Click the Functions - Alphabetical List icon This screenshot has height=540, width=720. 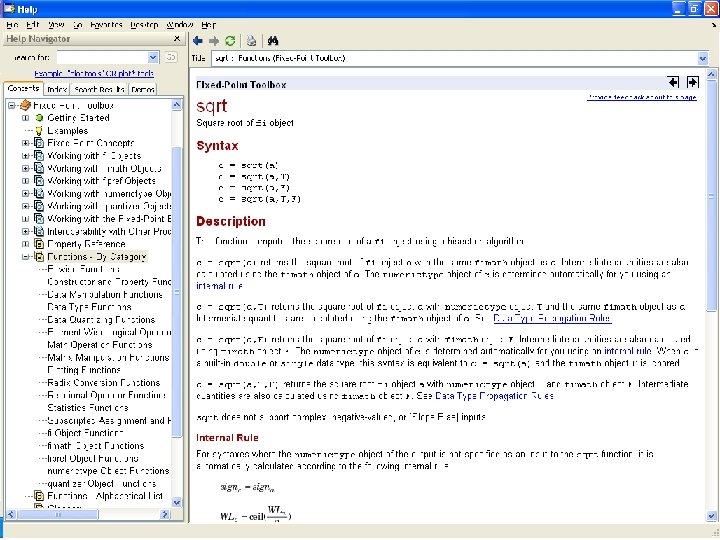point(39,496)
